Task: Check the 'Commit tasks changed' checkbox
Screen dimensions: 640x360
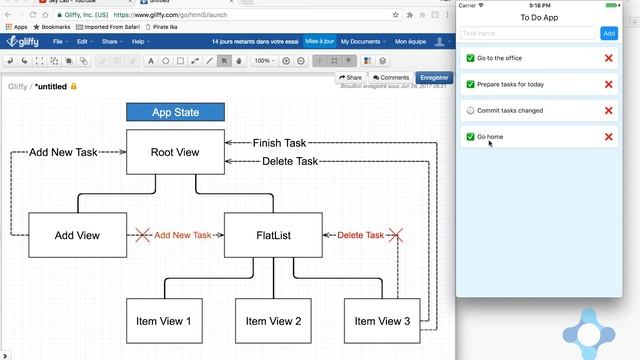Action: (x=470, y=110)
